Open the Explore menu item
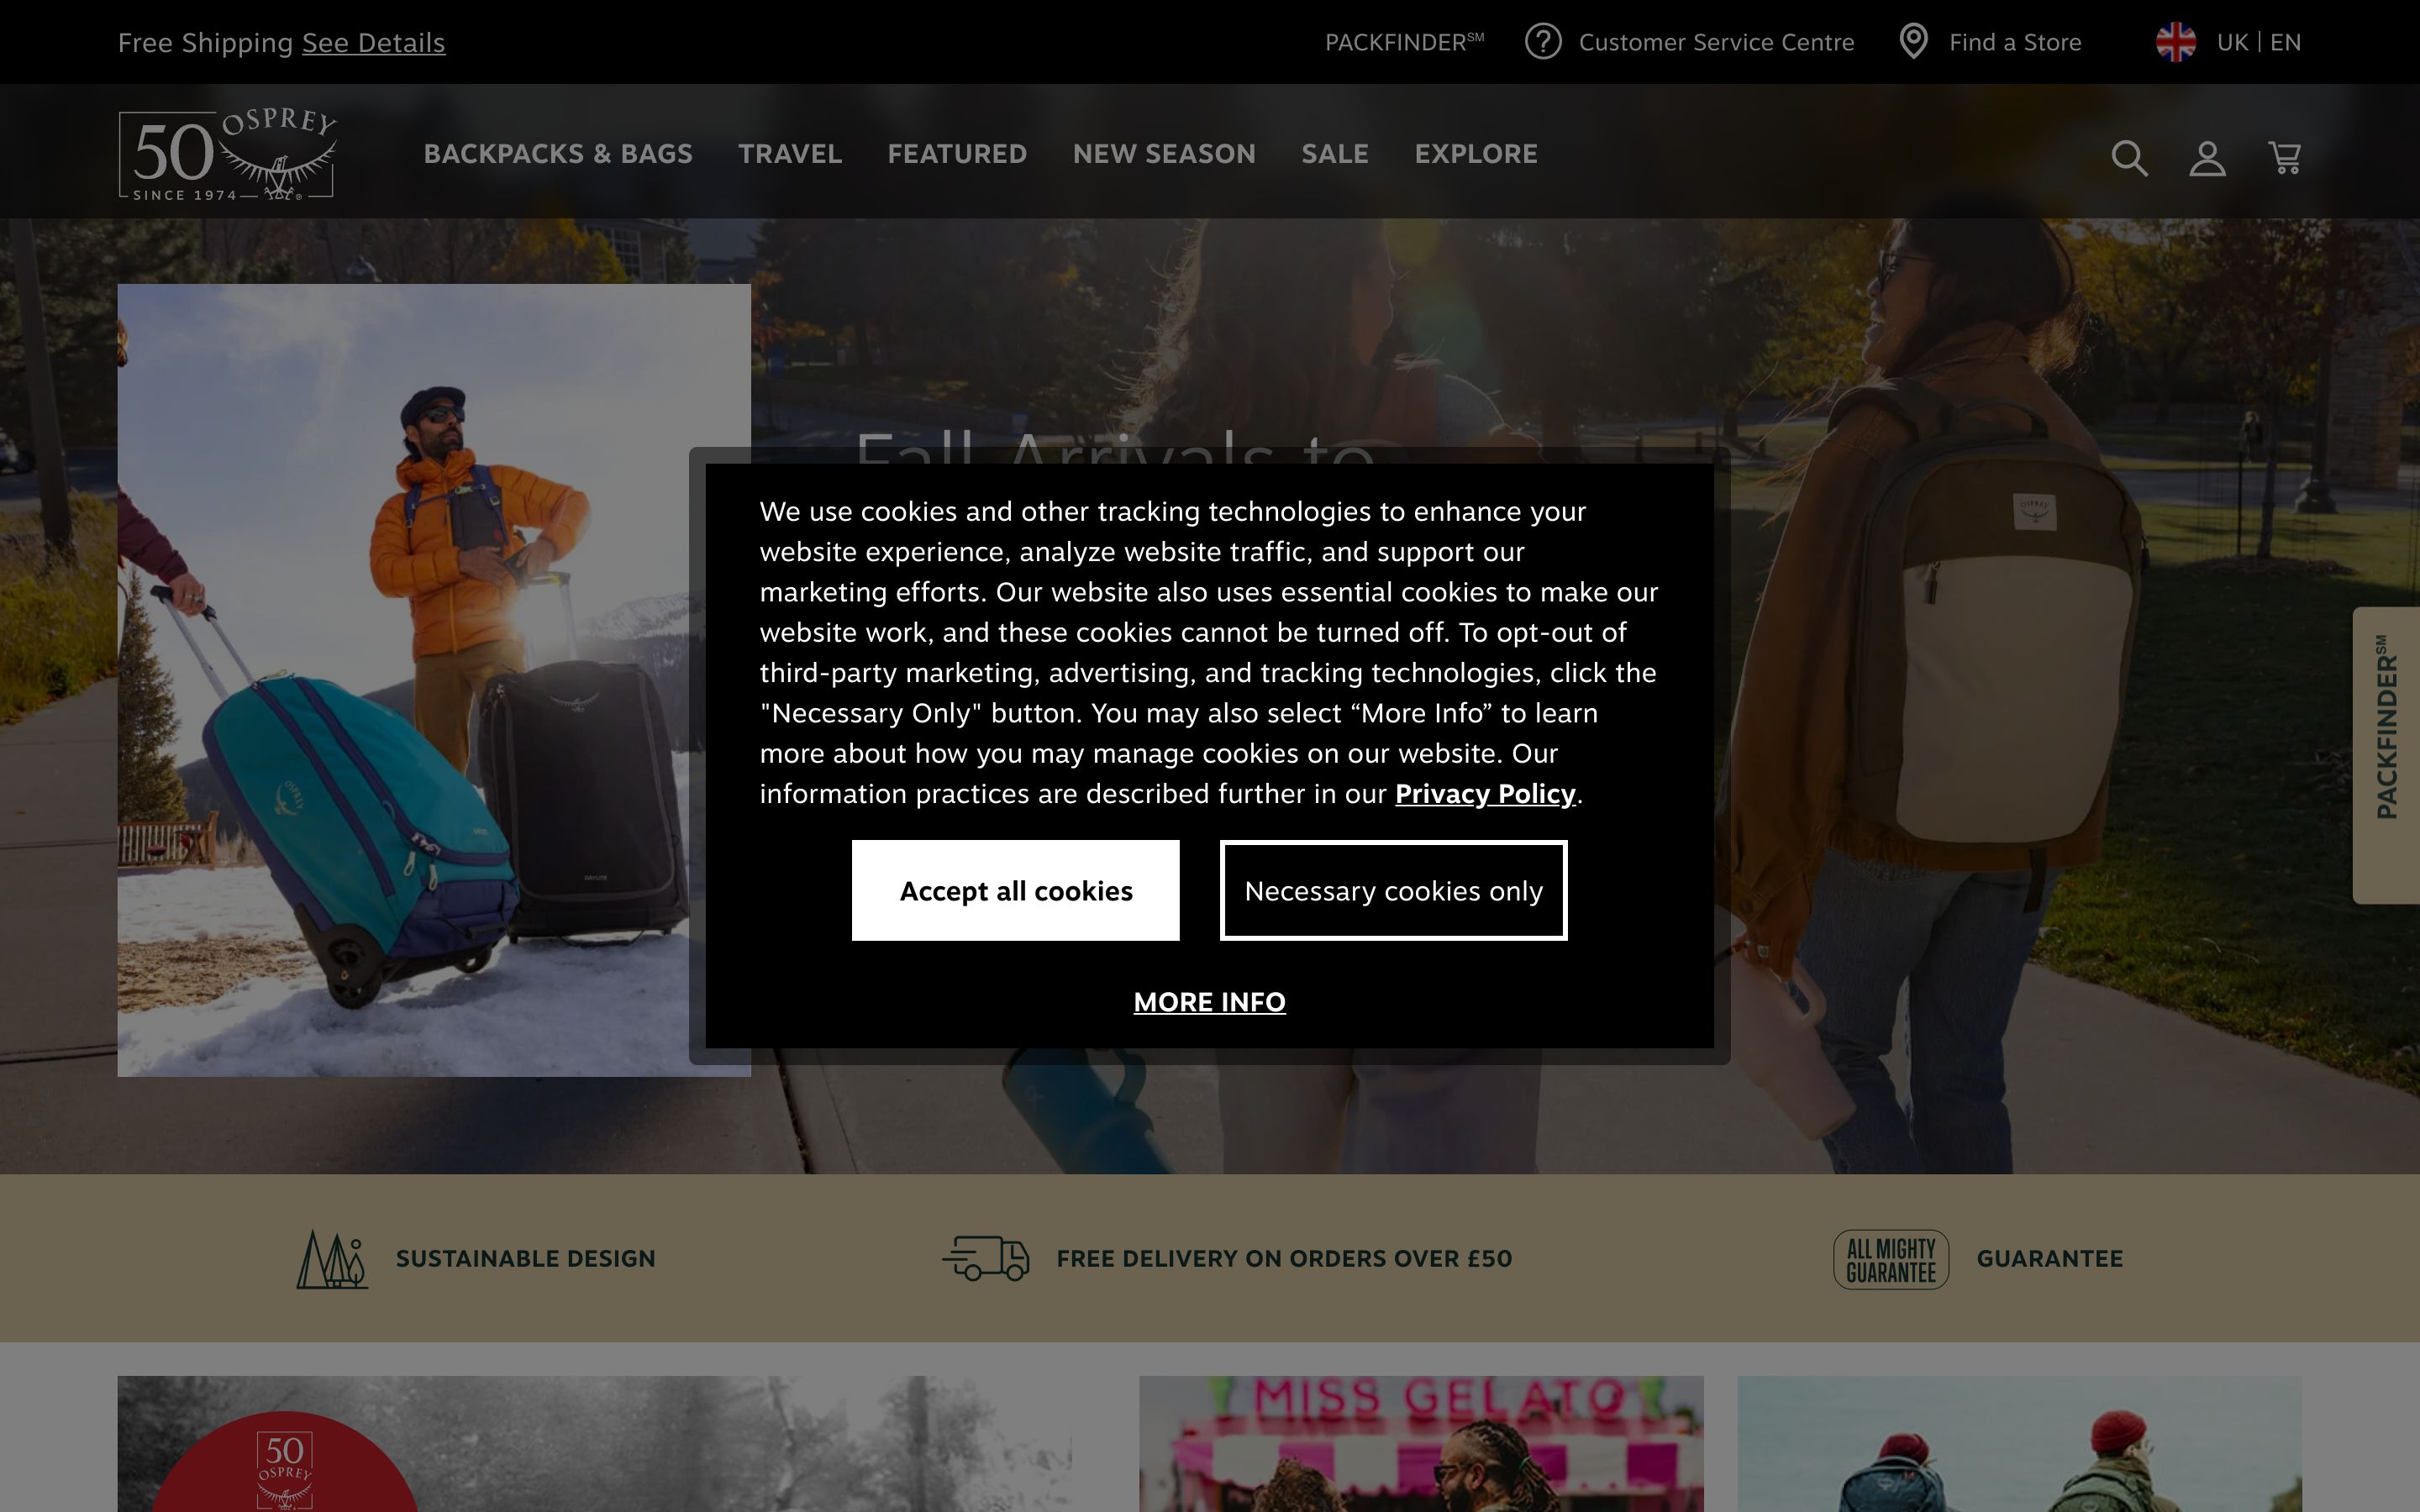 1476,154
